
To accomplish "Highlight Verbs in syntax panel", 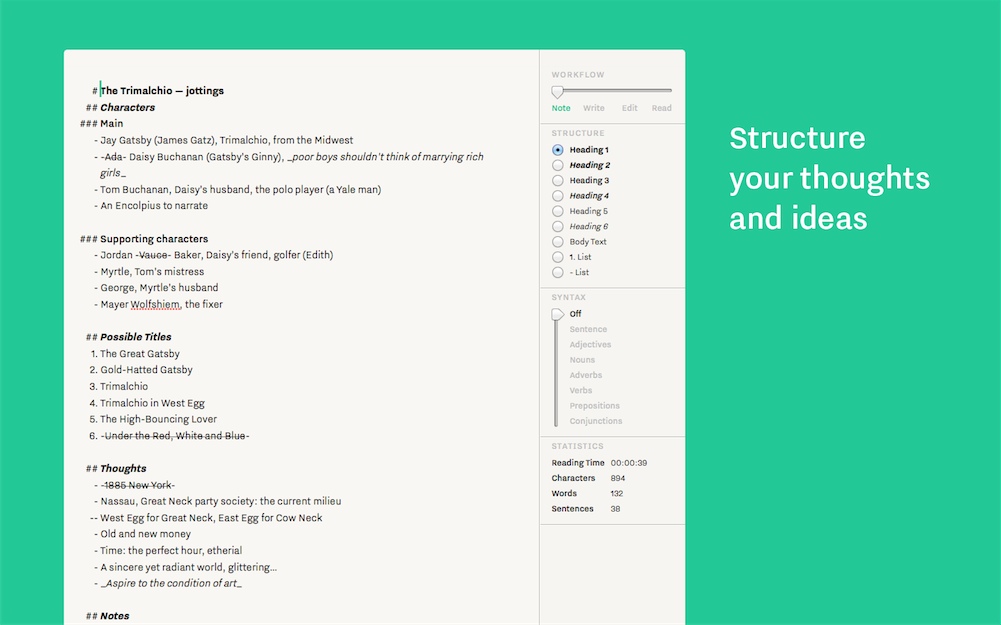I will click(580, 391).
